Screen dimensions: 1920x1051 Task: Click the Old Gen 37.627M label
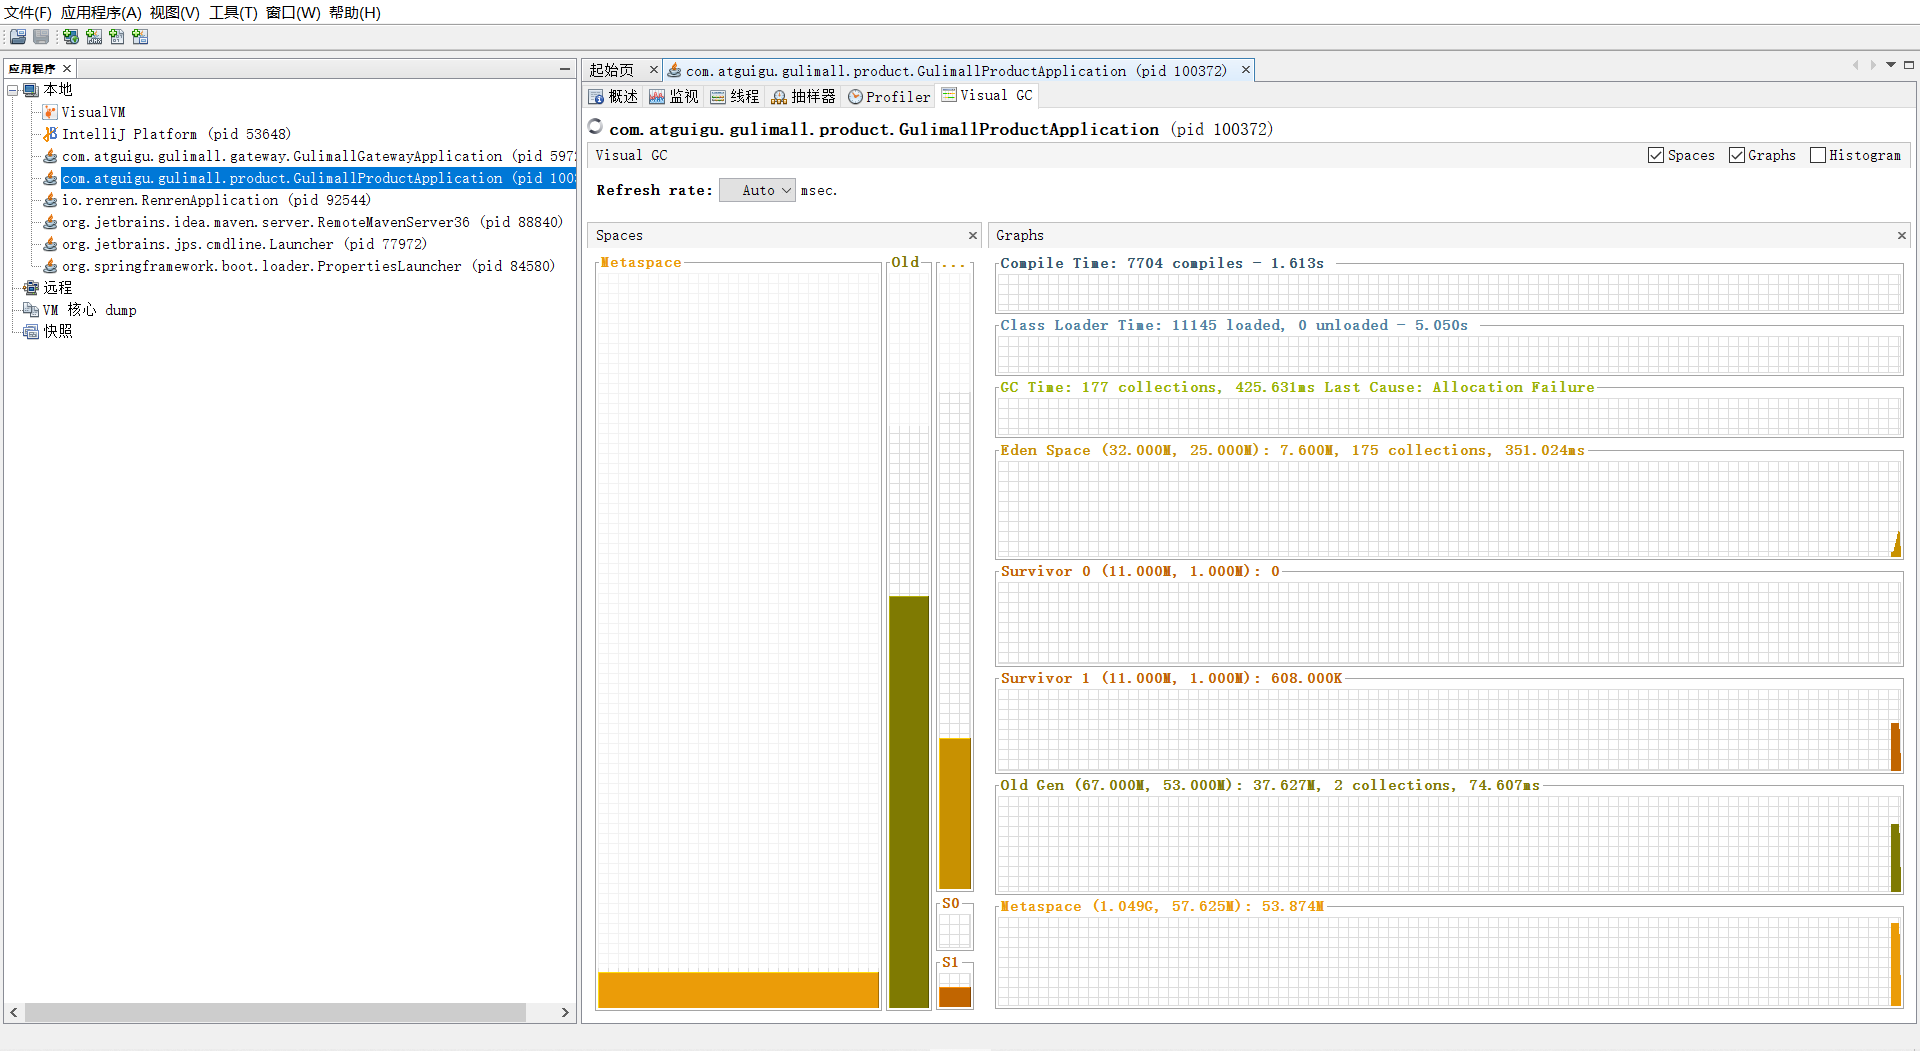(1270, 786)
